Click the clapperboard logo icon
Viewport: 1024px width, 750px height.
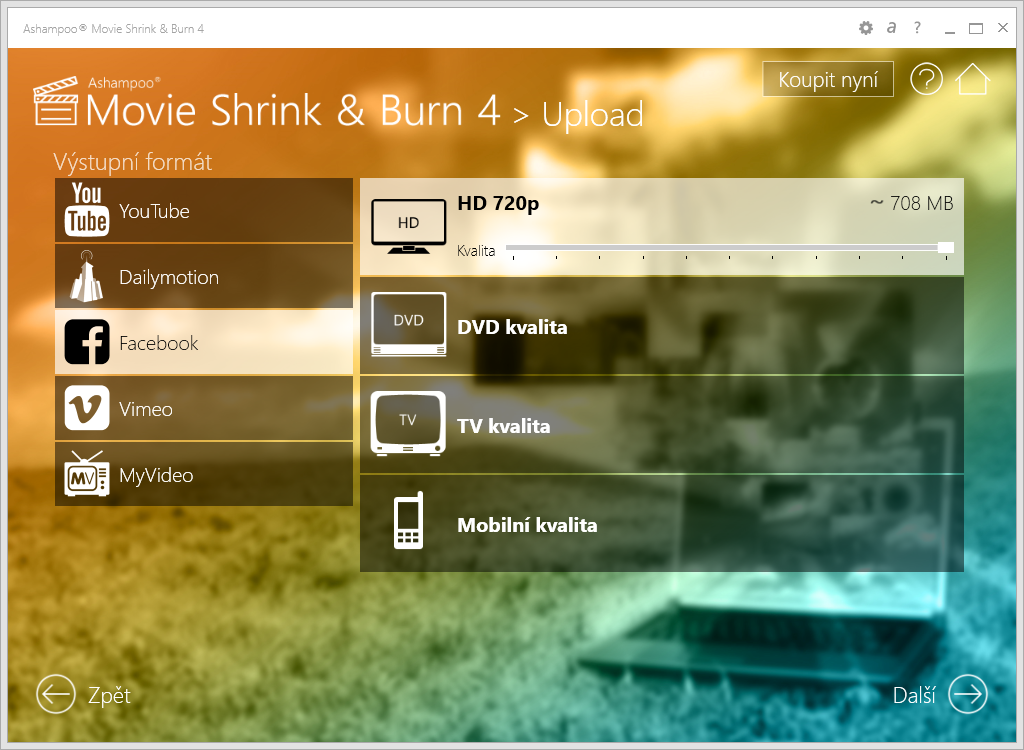tap(56, 101)
